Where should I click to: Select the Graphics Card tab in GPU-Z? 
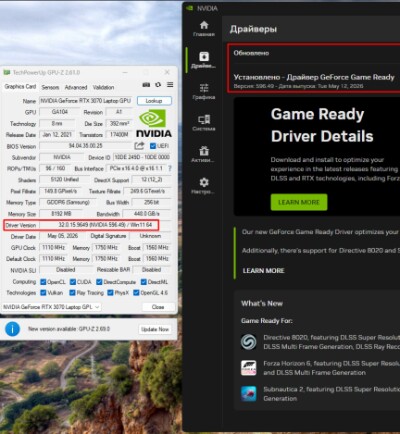coord(20,87)
